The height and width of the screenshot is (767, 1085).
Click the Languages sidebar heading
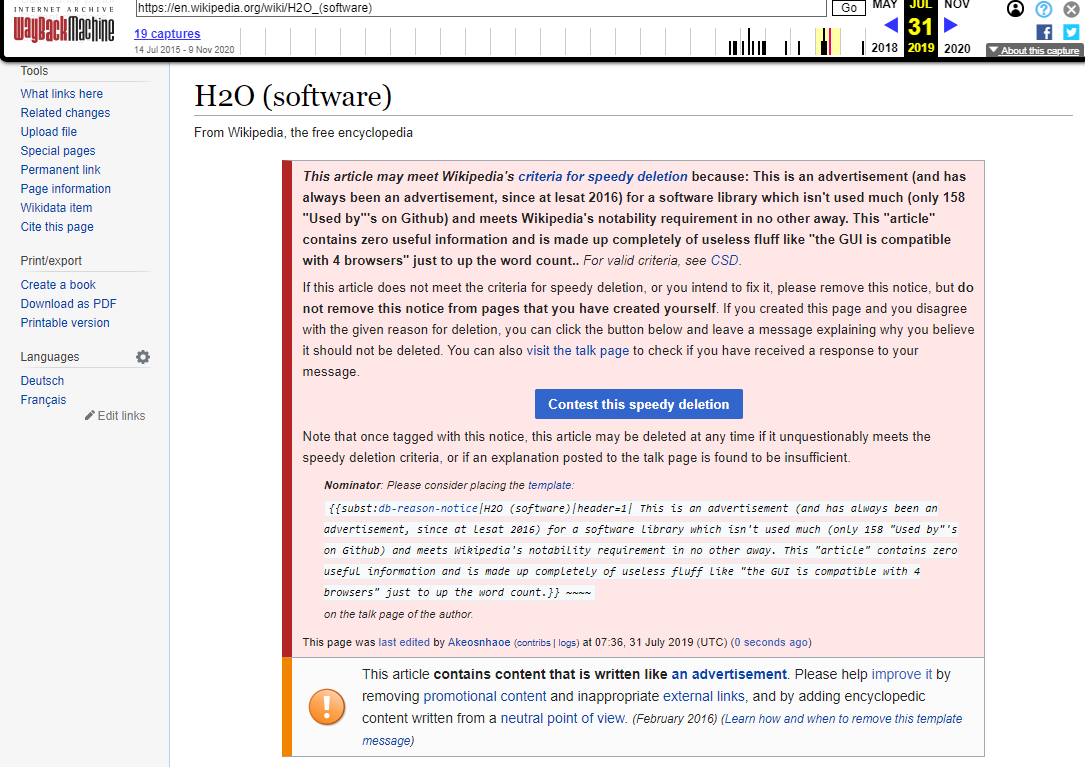[50, 357]
